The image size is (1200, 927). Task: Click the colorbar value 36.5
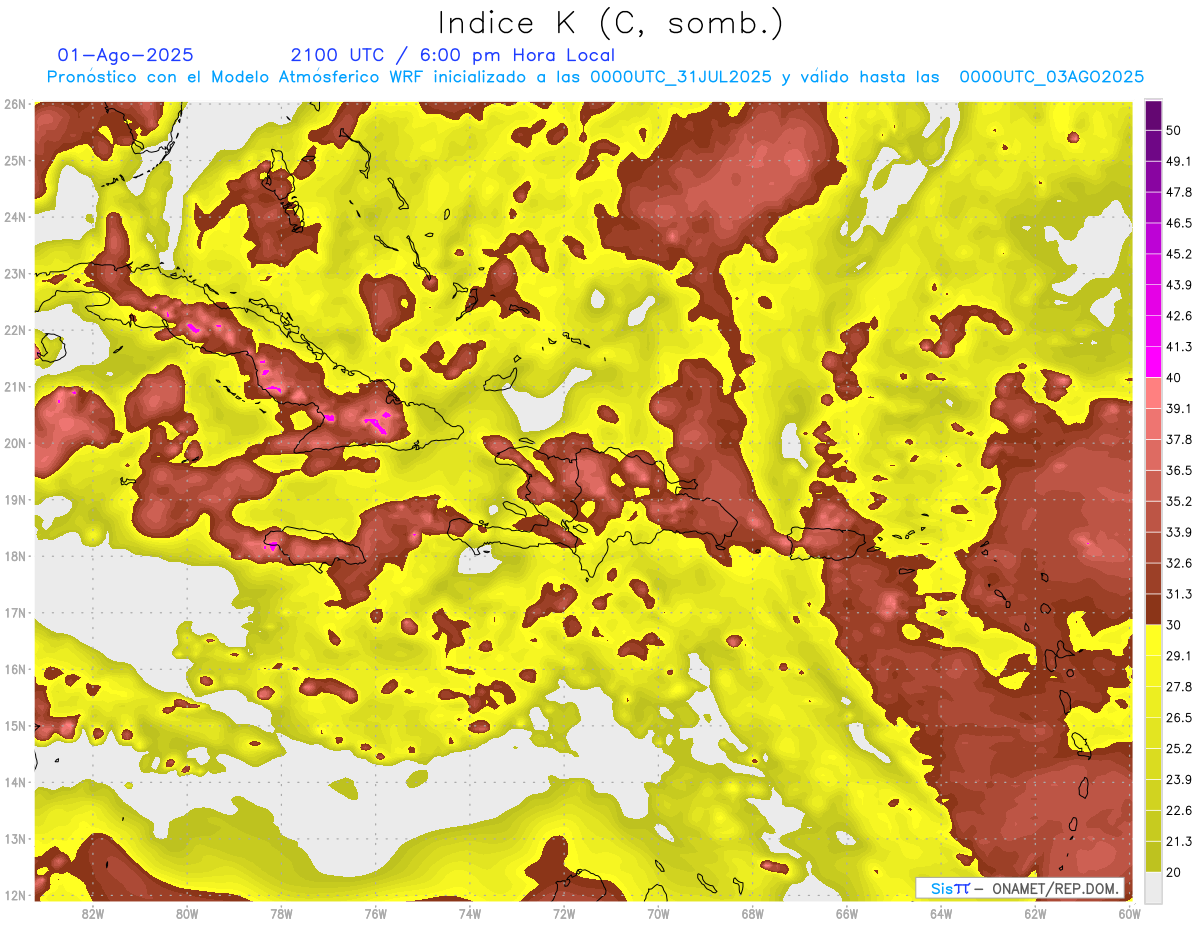[1179, 470]
